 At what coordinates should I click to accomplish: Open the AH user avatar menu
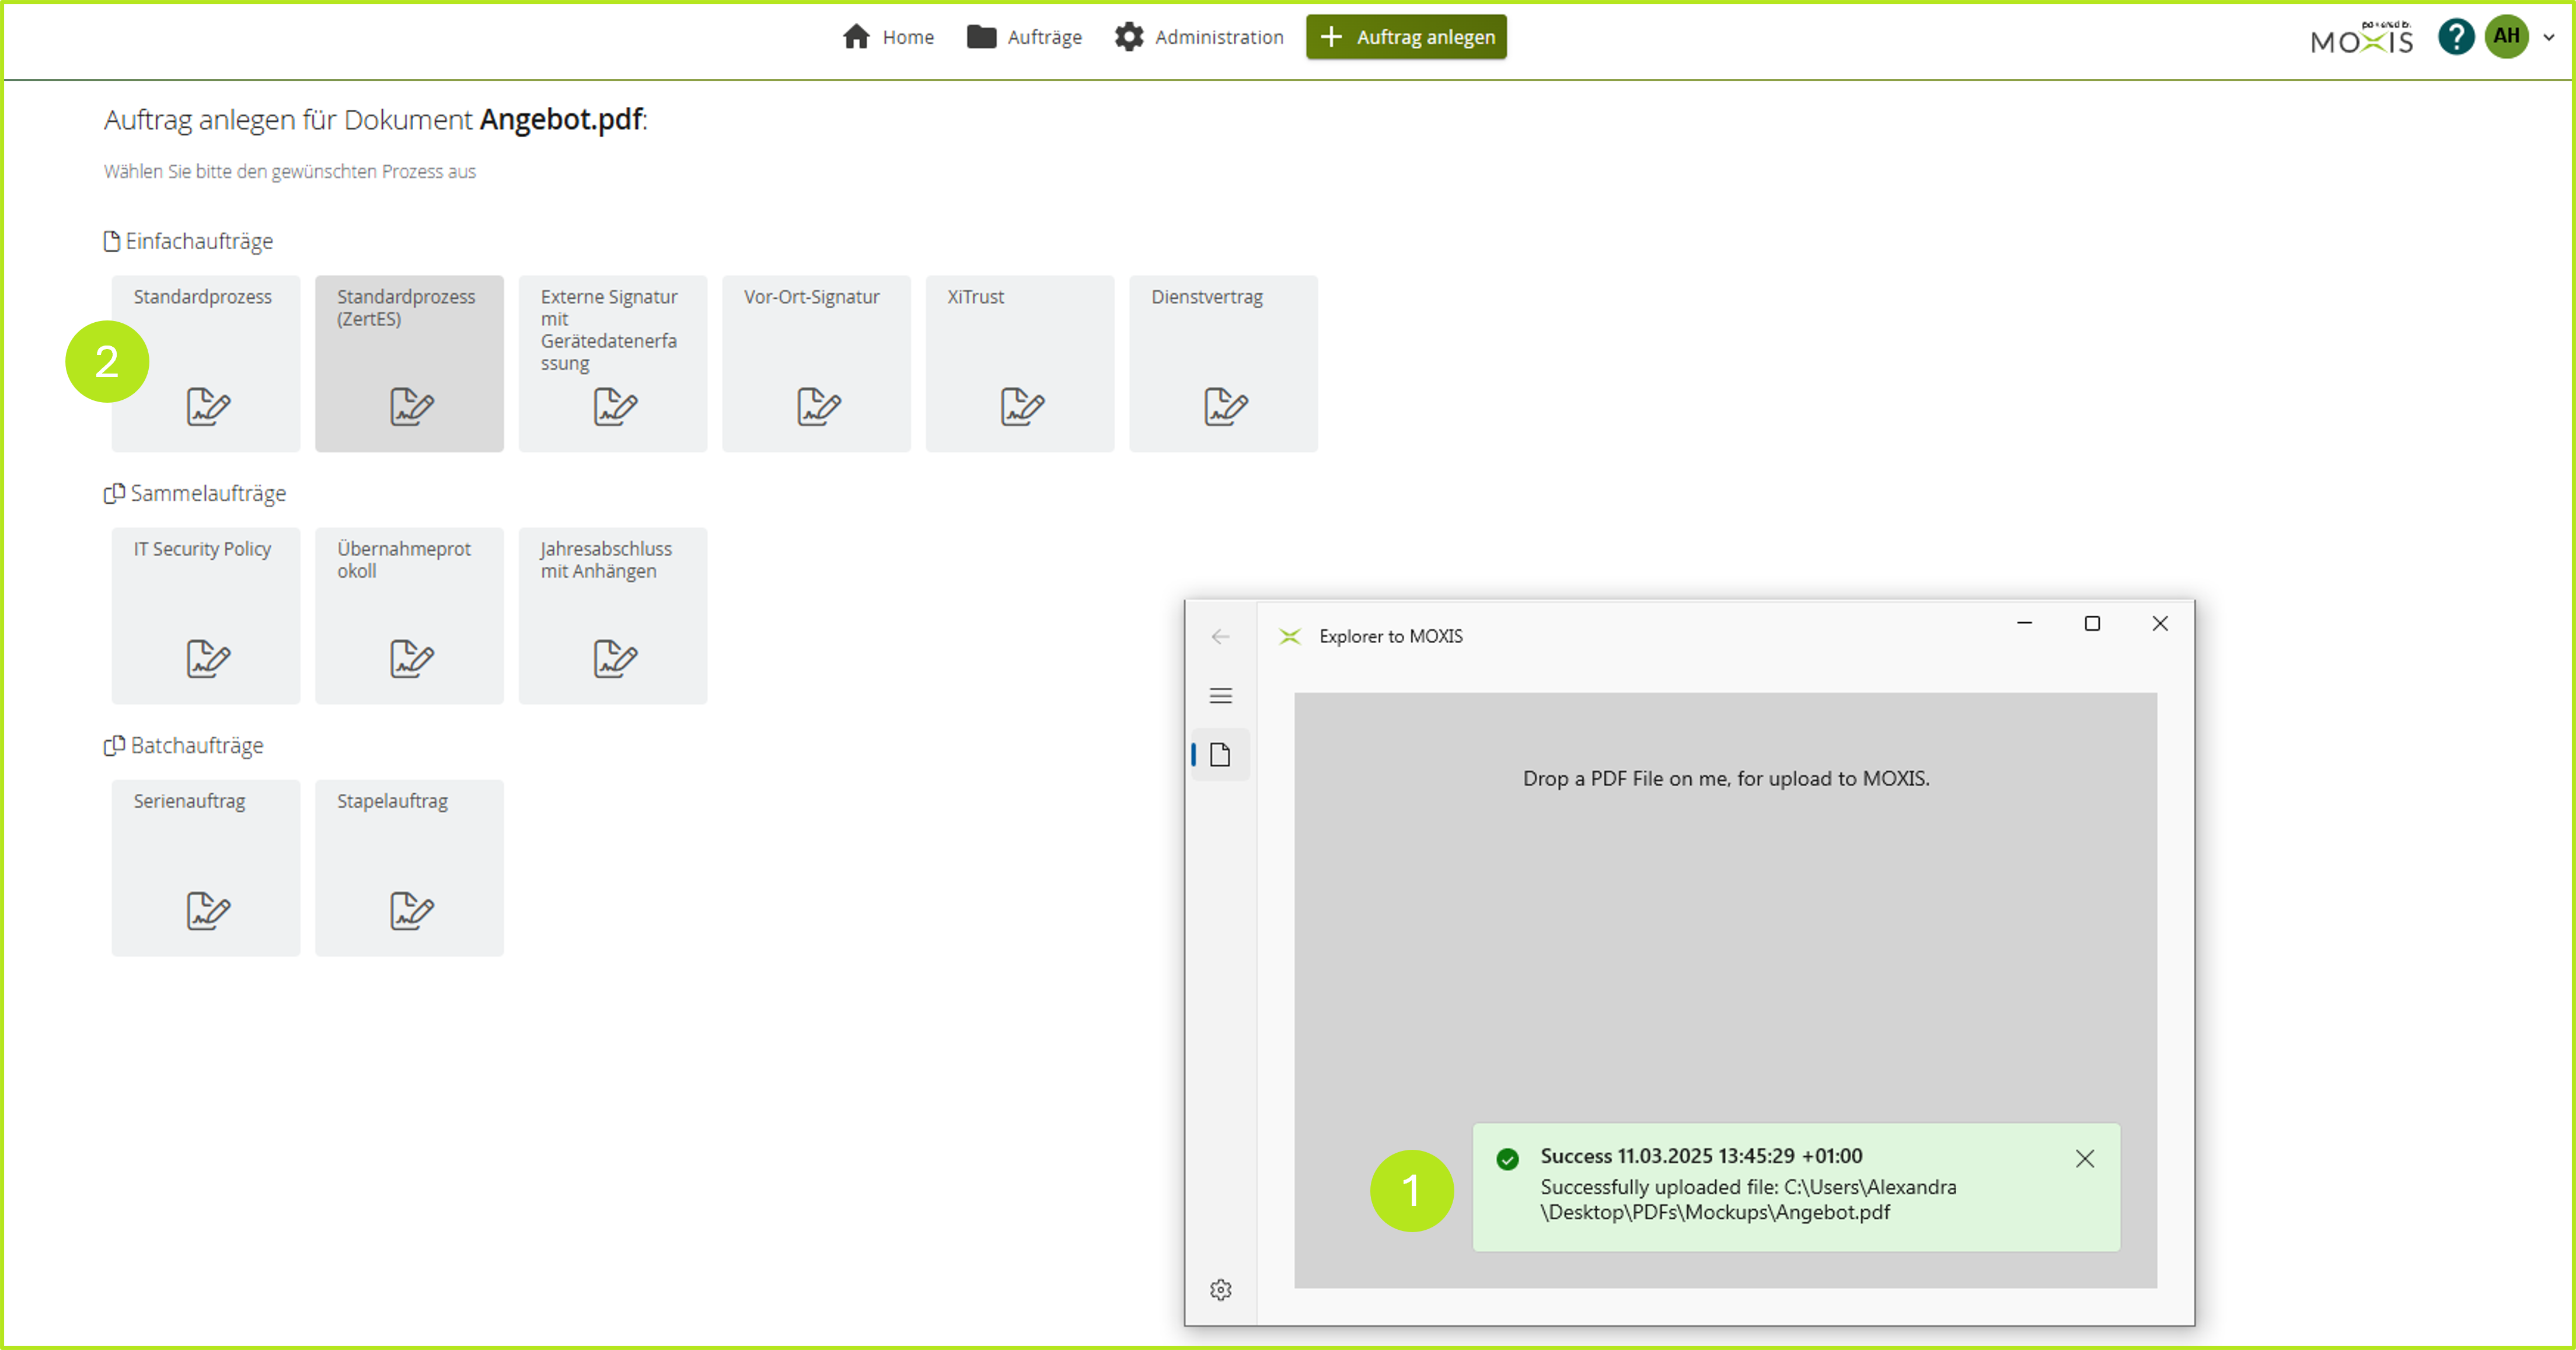[2506, 37]
